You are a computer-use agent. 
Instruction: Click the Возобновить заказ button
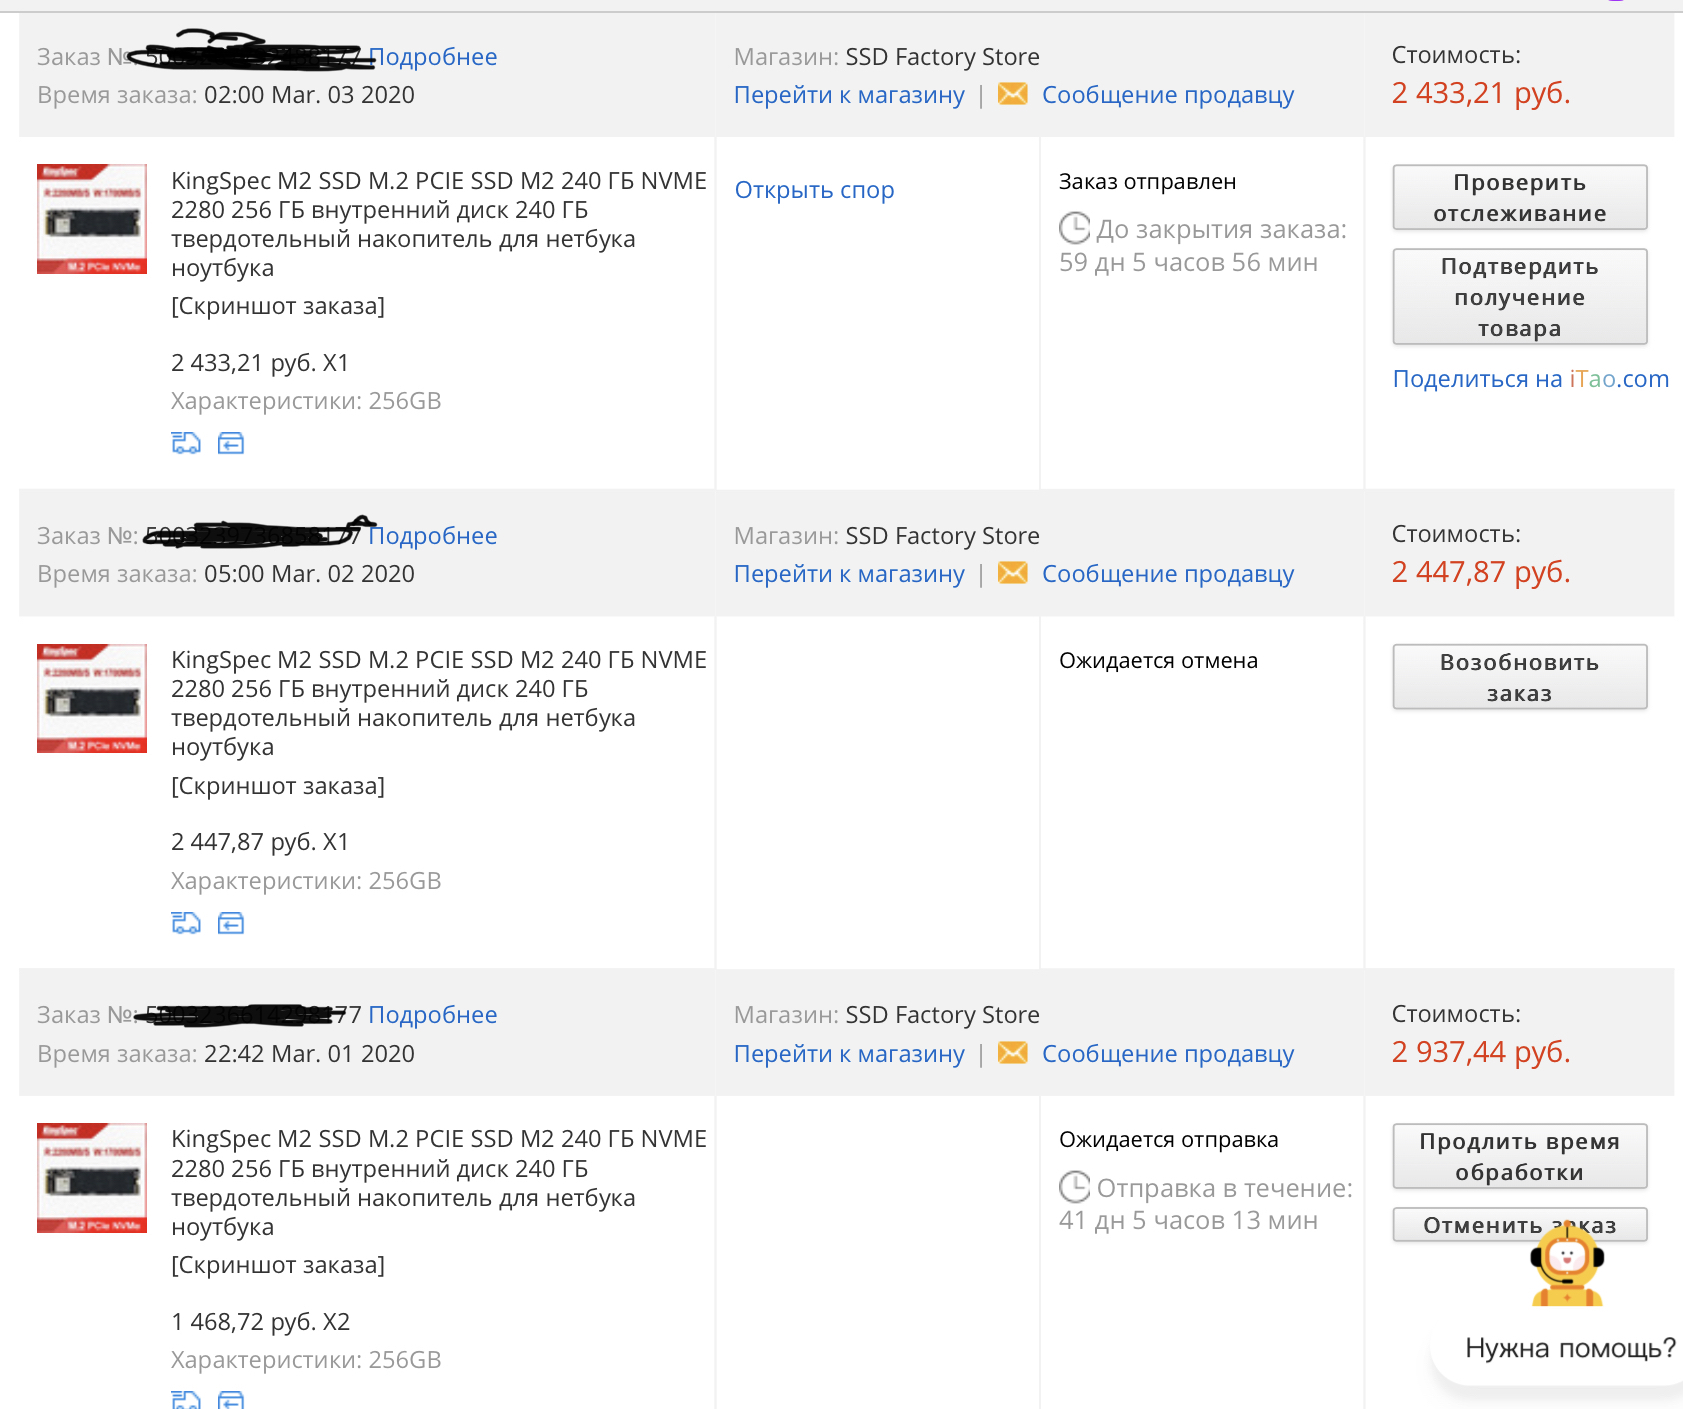1519,677
